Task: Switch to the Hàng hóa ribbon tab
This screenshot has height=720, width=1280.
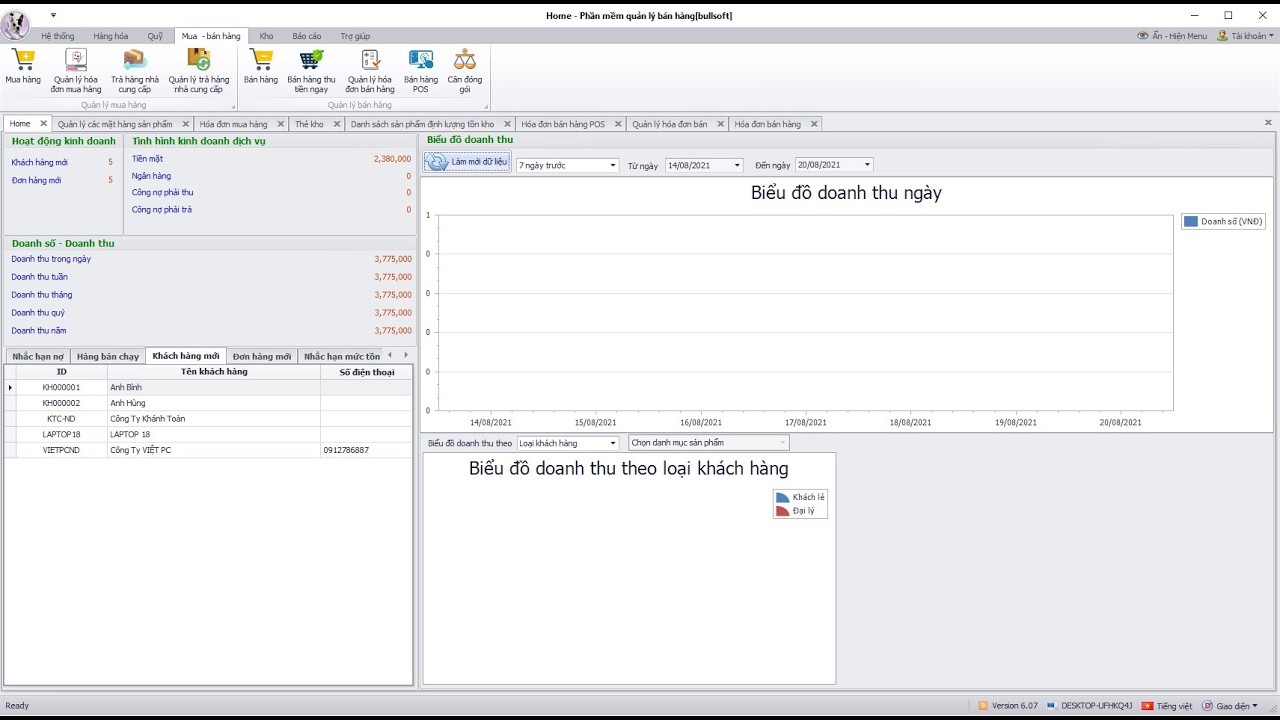Action: click(x=111, y=36)
